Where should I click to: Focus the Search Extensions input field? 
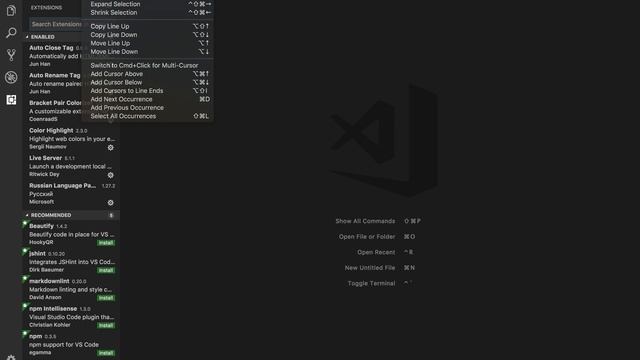point(56,24)
